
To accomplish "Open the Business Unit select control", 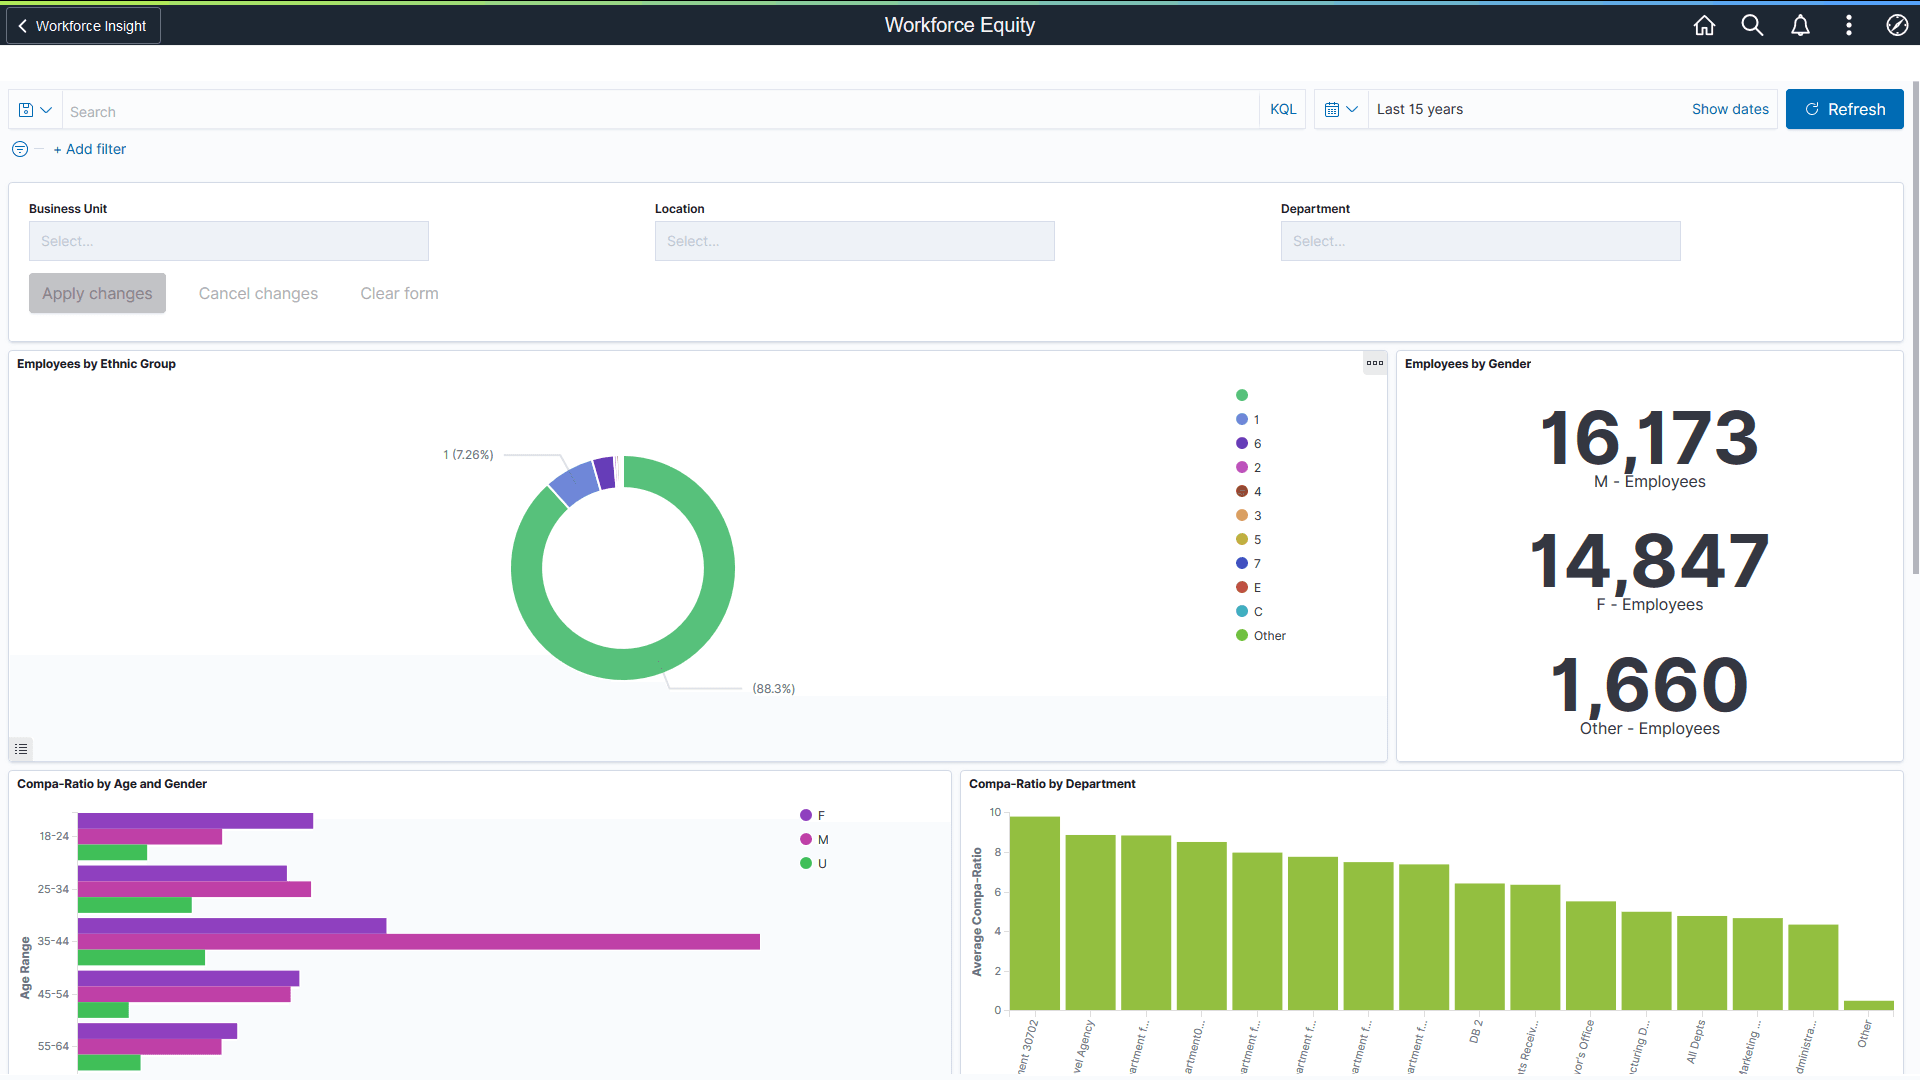I will point(228,241).
